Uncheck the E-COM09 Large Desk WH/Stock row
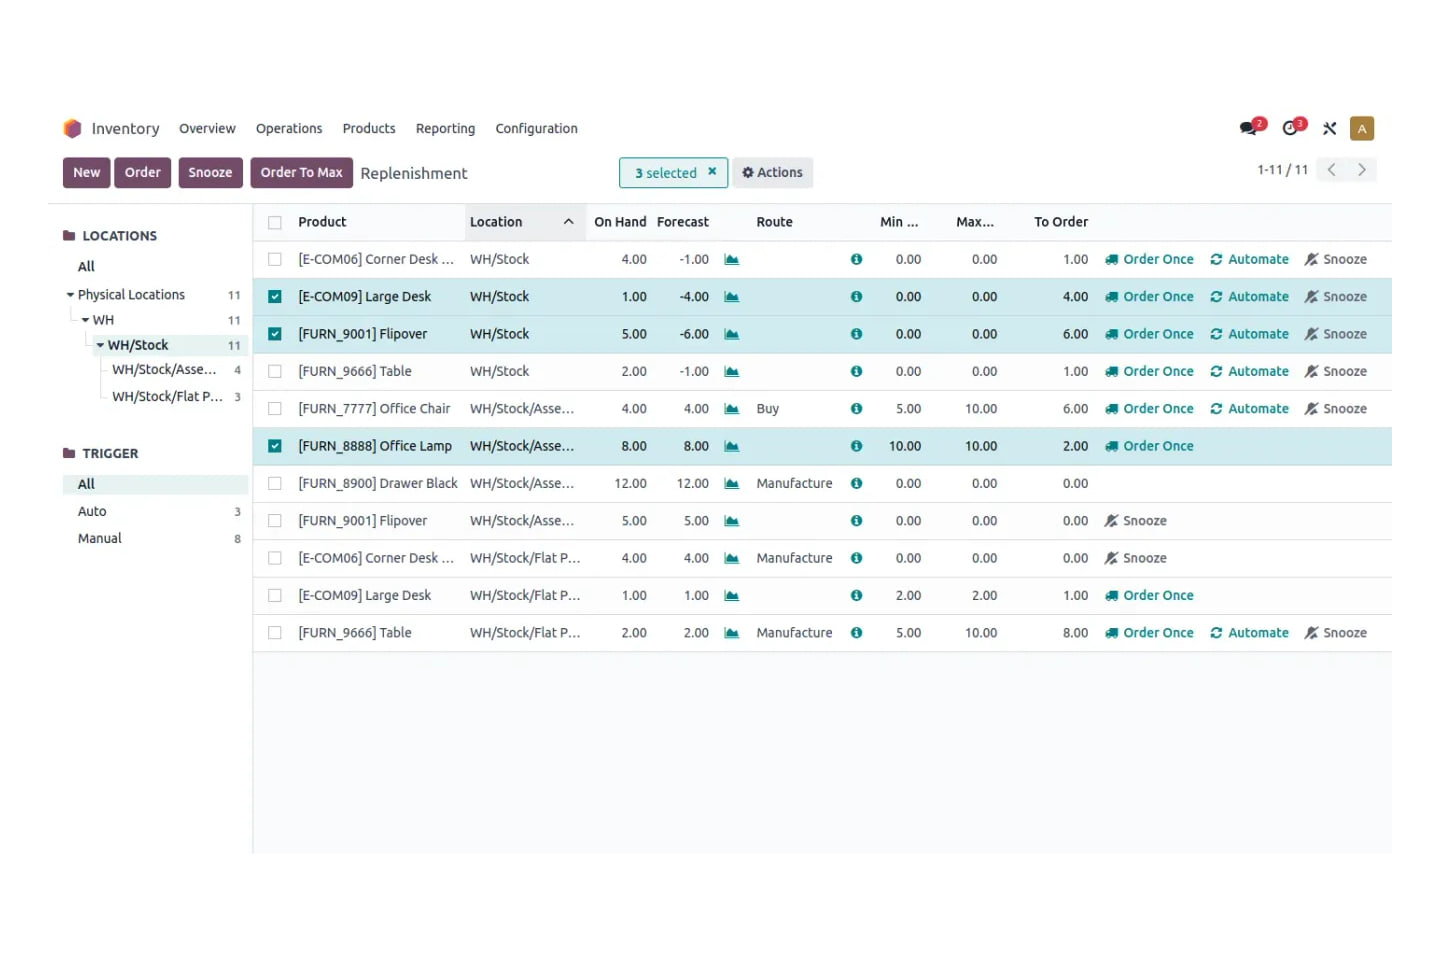This screenshot has height=960, width=1440. pos(275,297)
